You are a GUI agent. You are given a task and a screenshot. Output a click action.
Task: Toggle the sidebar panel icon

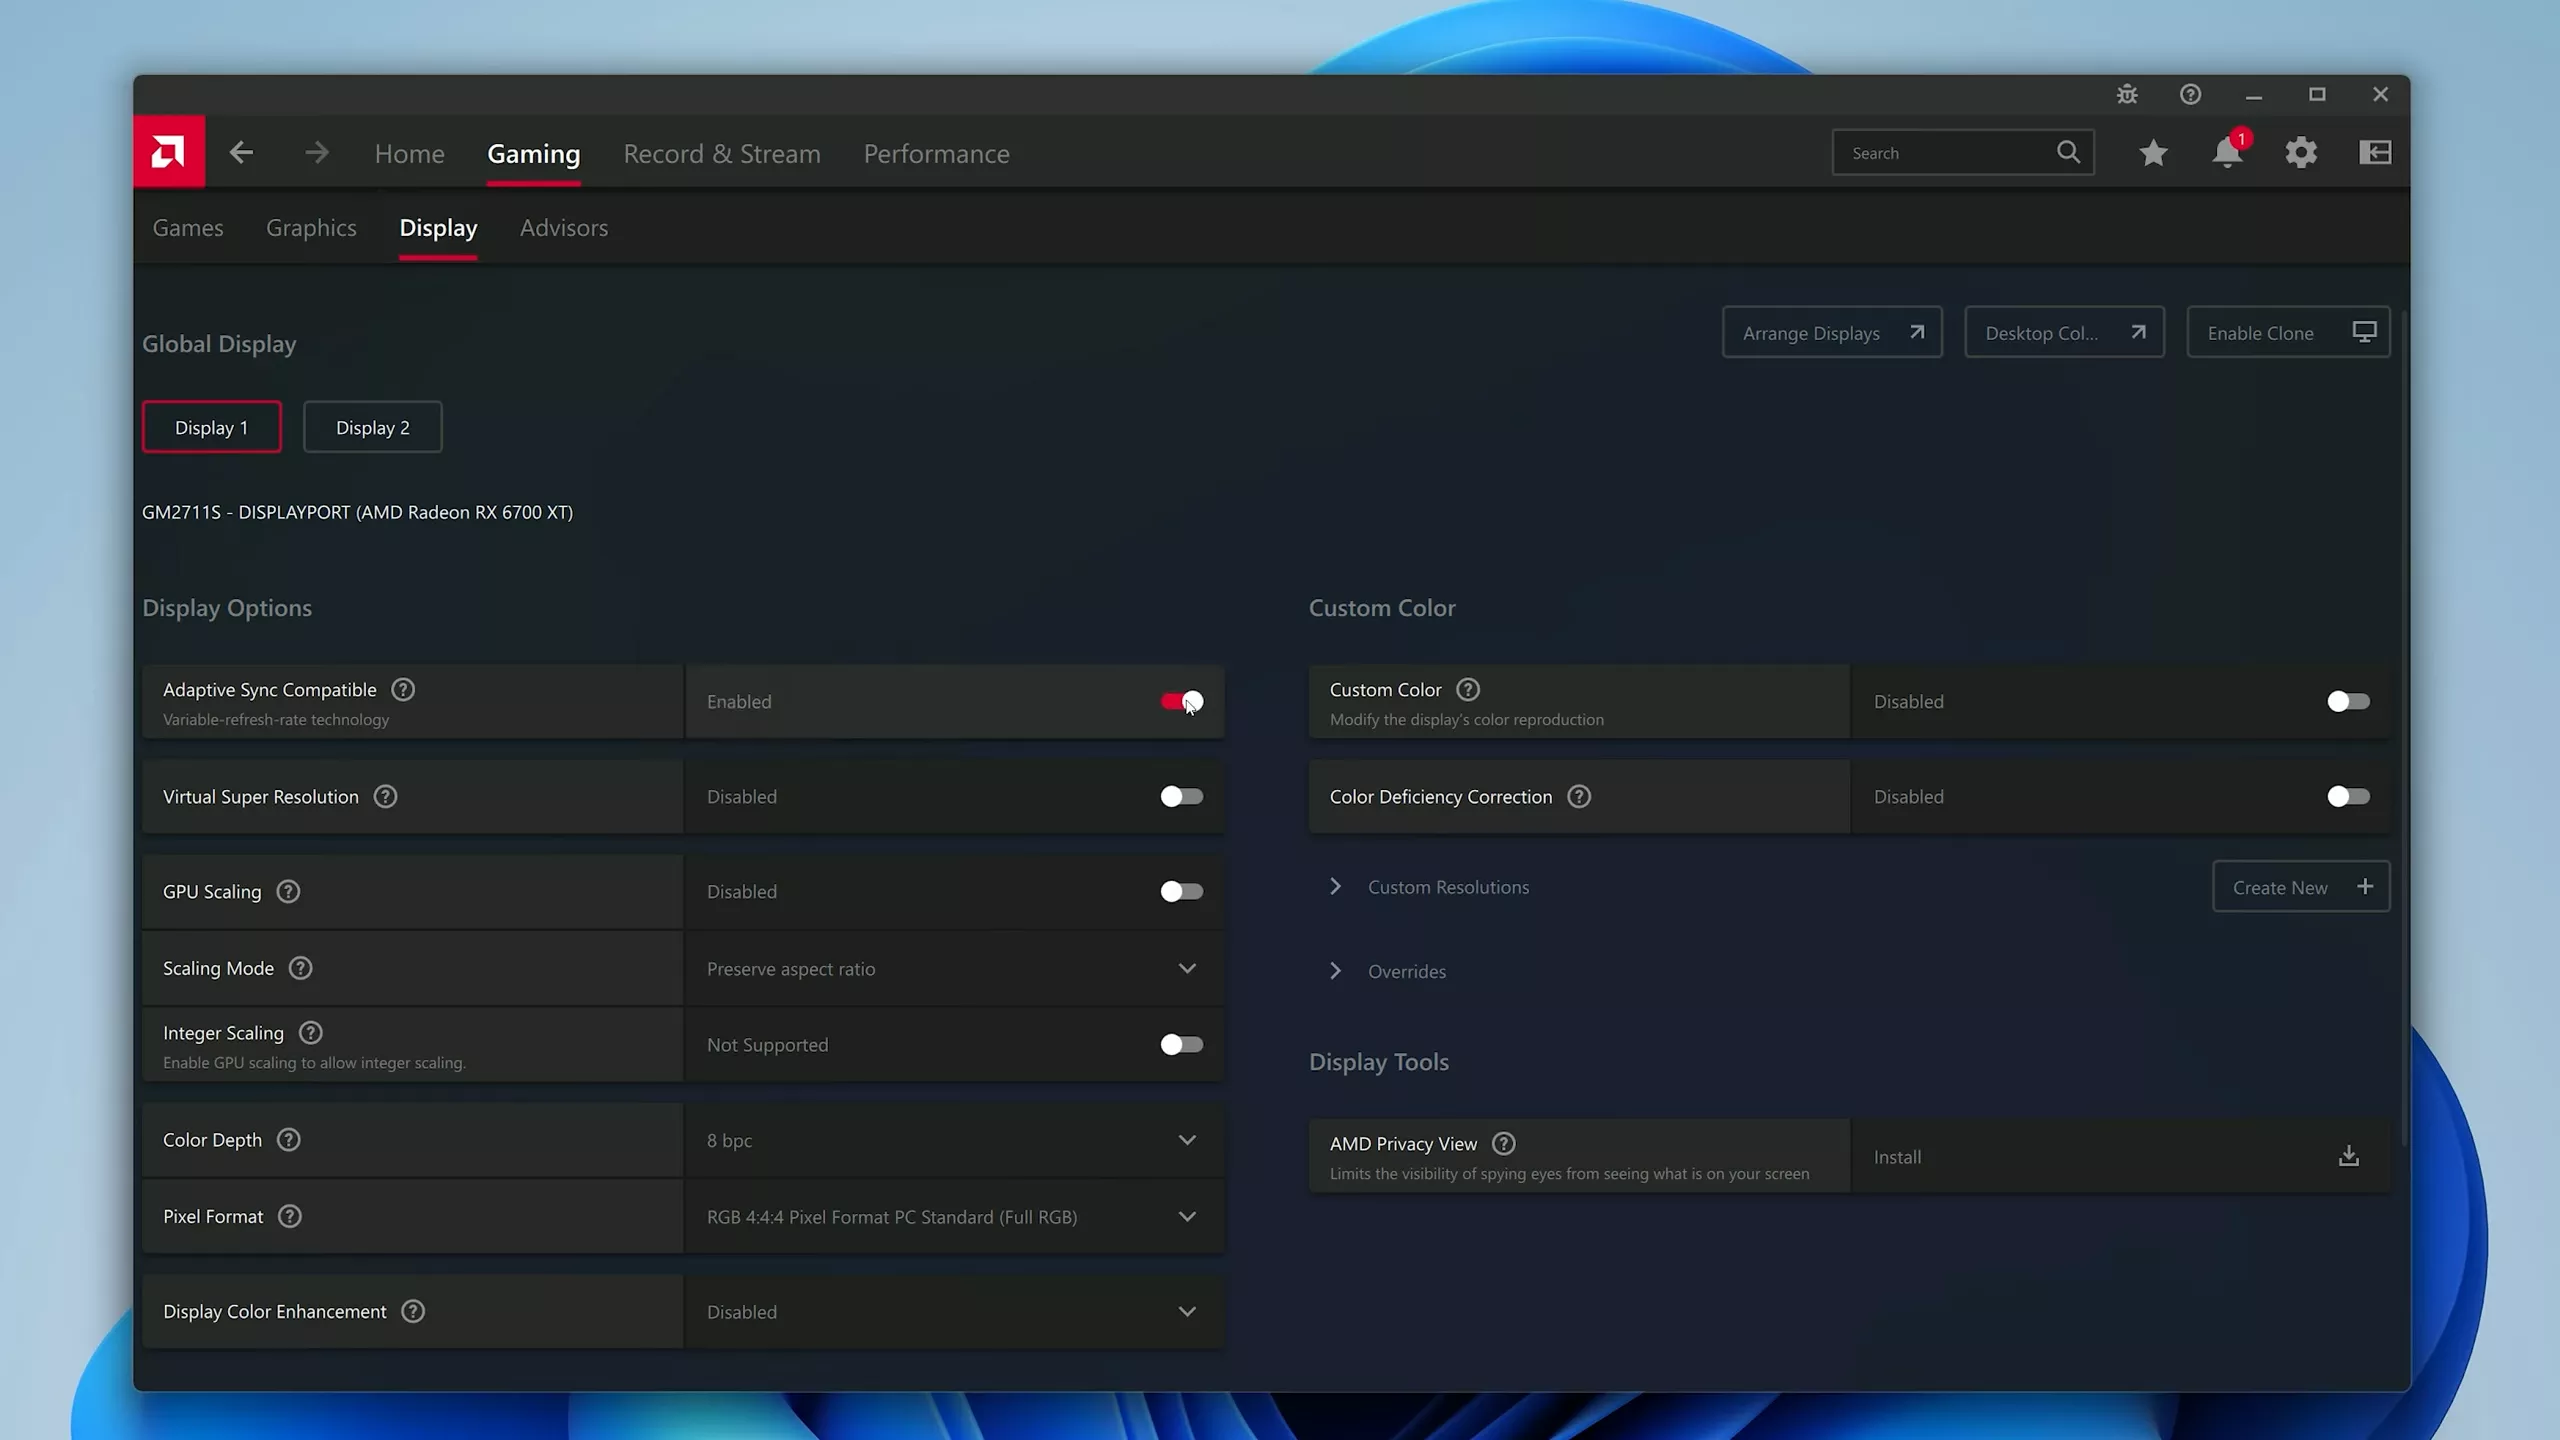tap(2375, 152)
